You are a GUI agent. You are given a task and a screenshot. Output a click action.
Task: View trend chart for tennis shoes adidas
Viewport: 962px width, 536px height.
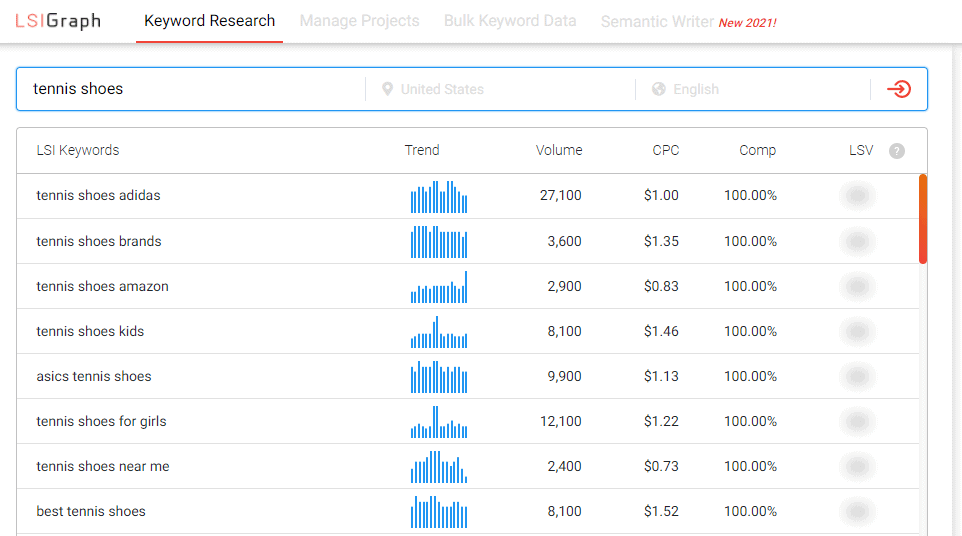(439, 197)
